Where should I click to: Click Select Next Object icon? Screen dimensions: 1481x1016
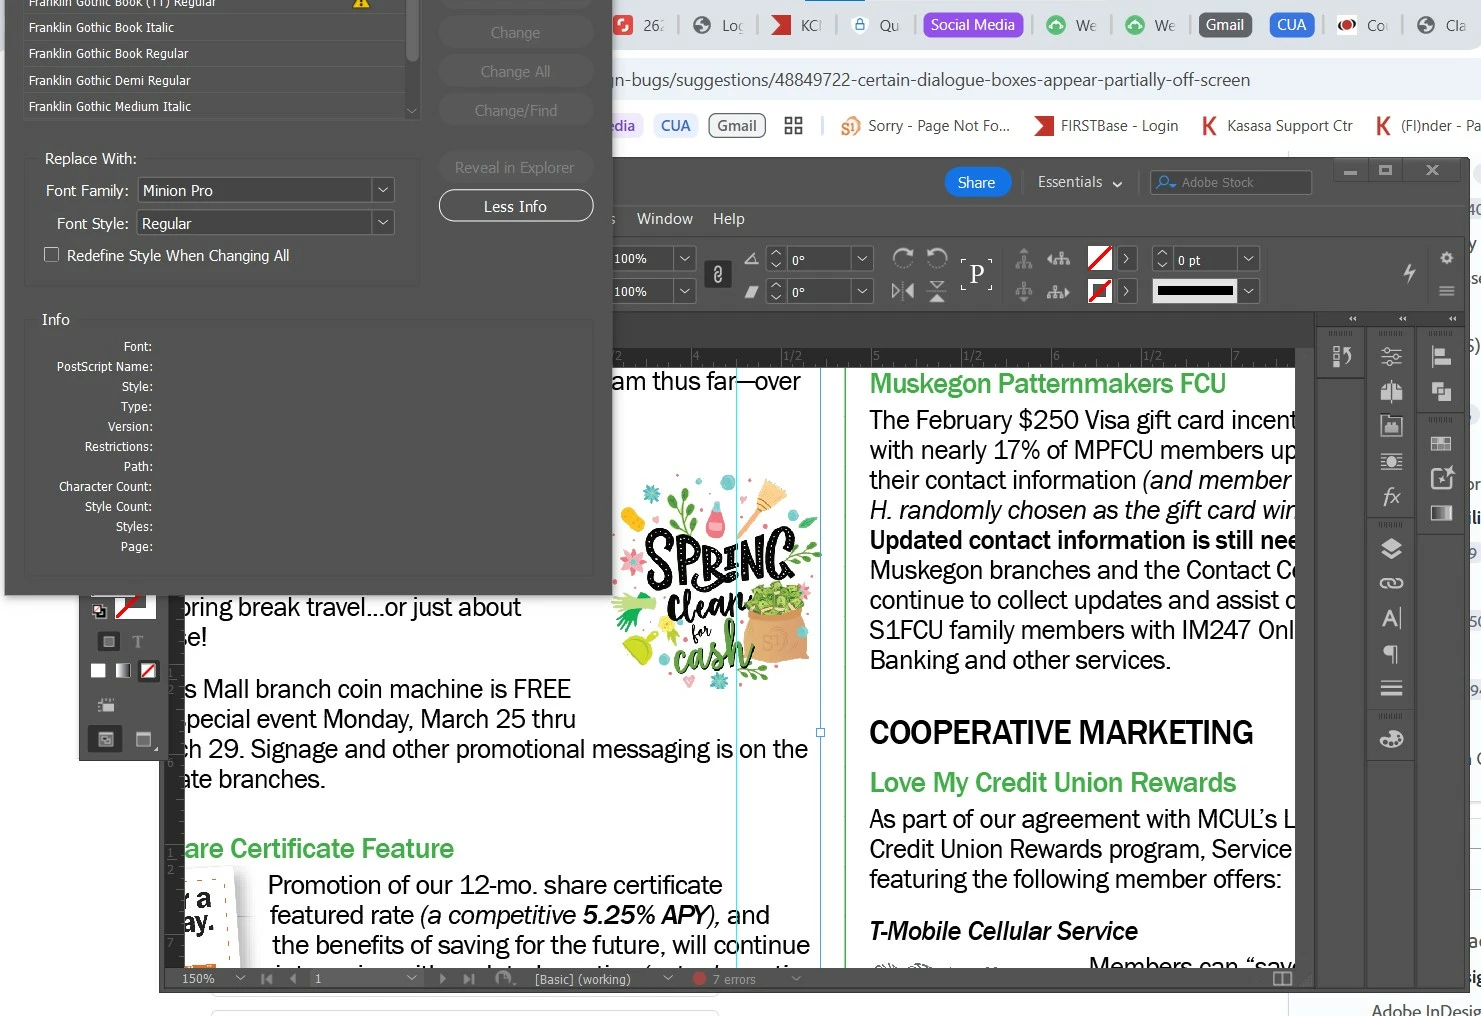coord(1059,292)
